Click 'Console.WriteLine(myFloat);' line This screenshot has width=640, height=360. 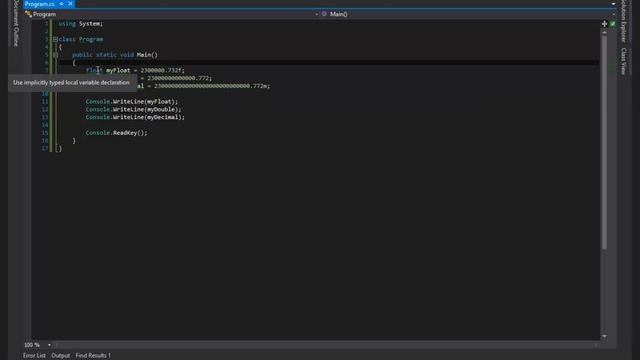point(132,102)
